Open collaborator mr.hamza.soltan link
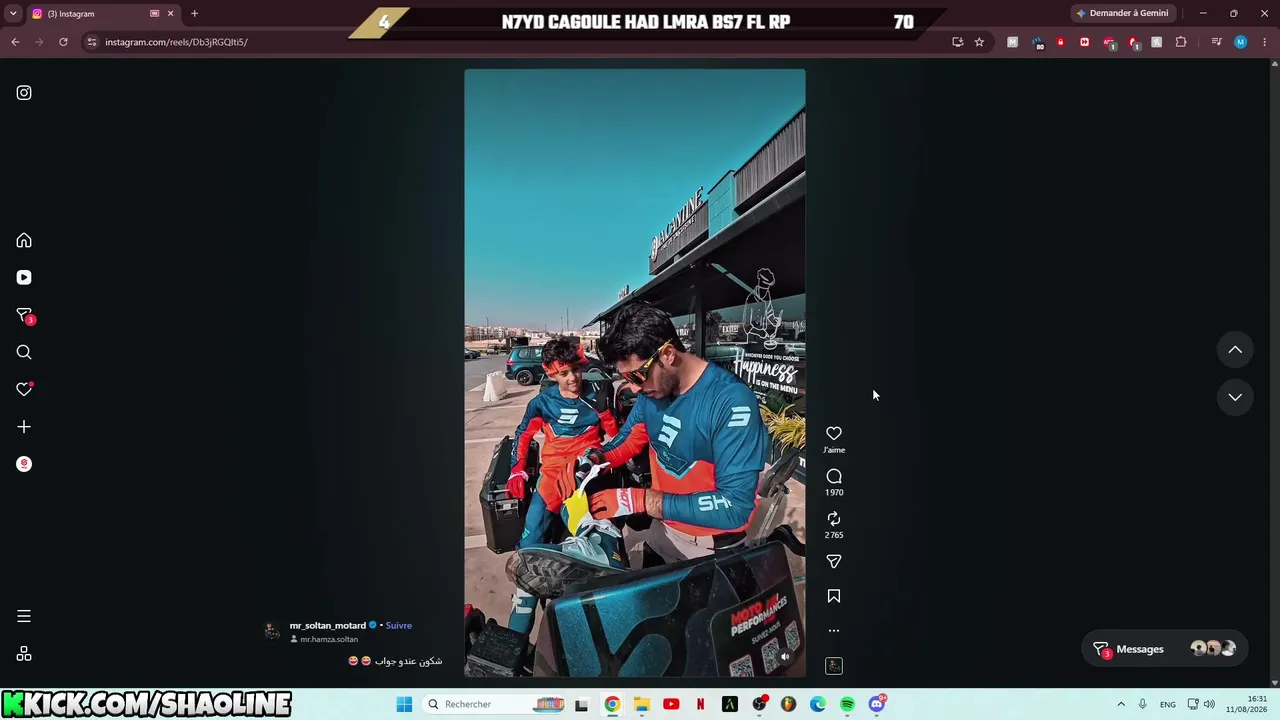The height and width of the screenshot is (720, 1280). pos(329,640)
